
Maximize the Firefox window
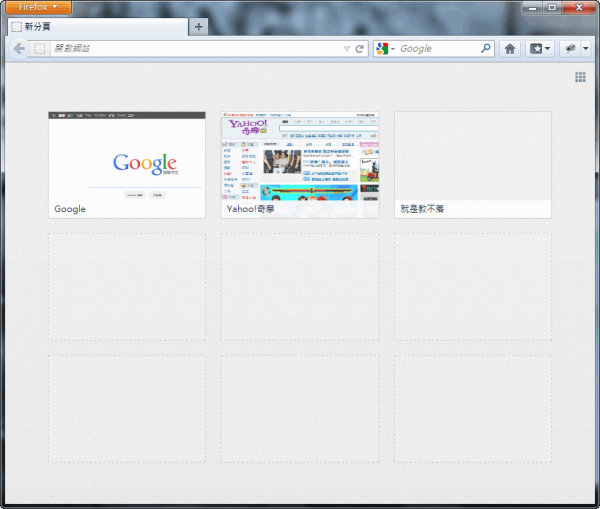click(552, 7)
